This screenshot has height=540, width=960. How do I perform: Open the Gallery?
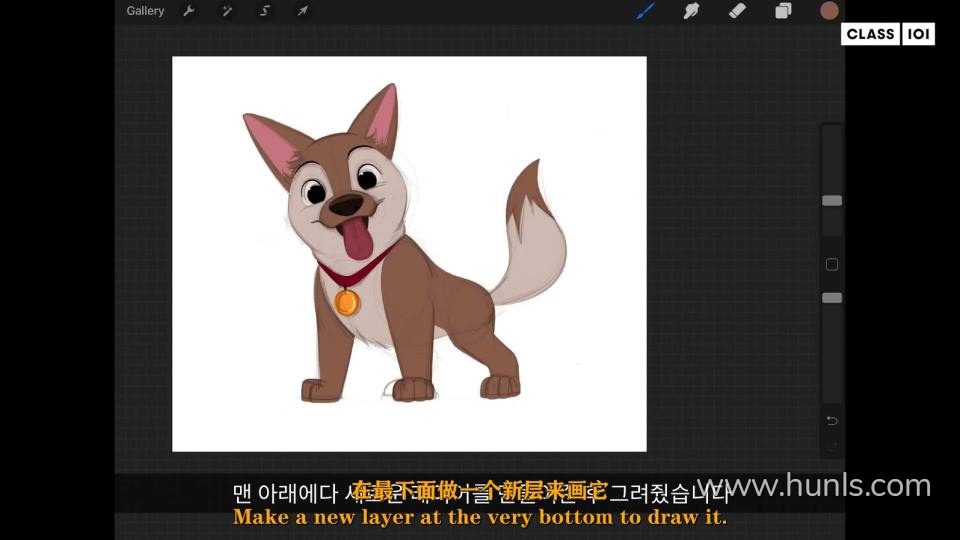pyautogui.click(x=145, y=11)
